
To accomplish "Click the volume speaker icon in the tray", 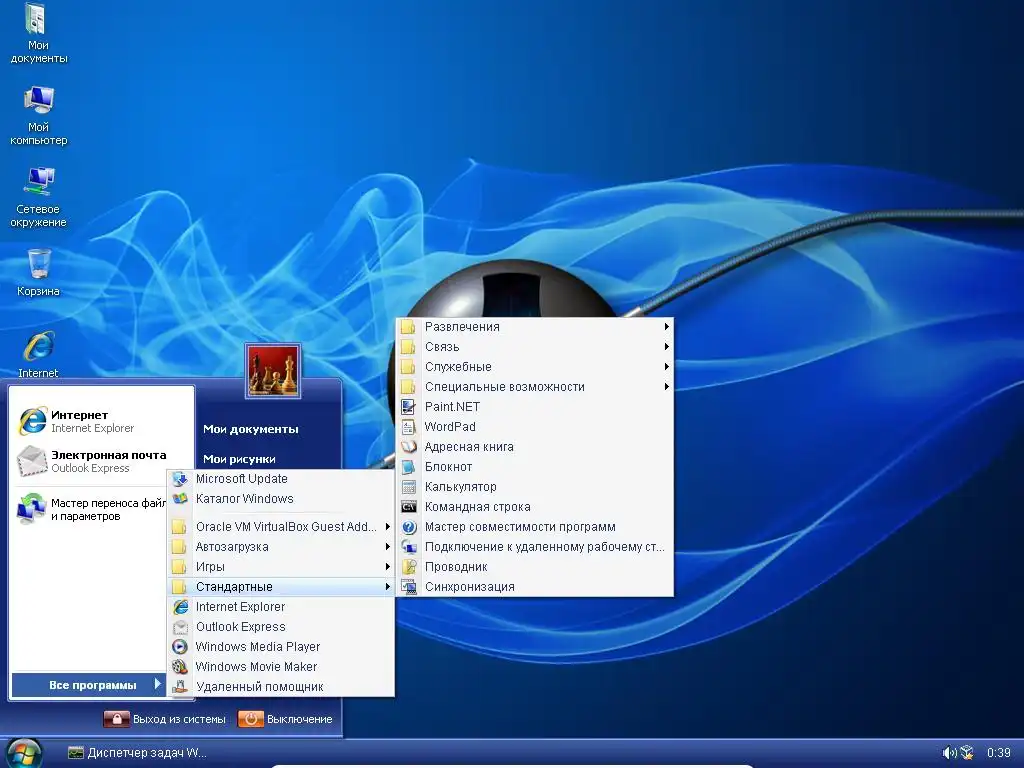I will 949,753.
